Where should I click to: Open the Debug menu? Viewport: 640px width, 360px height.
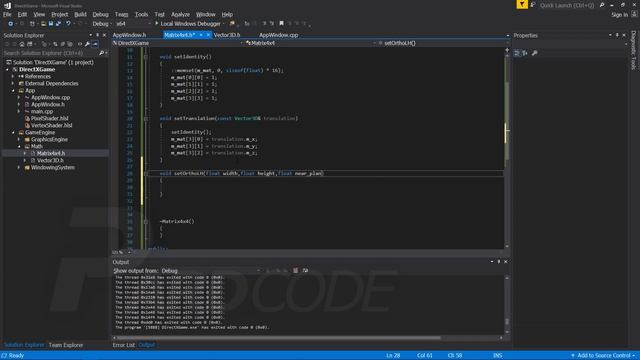pyautogui.click(x=100, y=14)
